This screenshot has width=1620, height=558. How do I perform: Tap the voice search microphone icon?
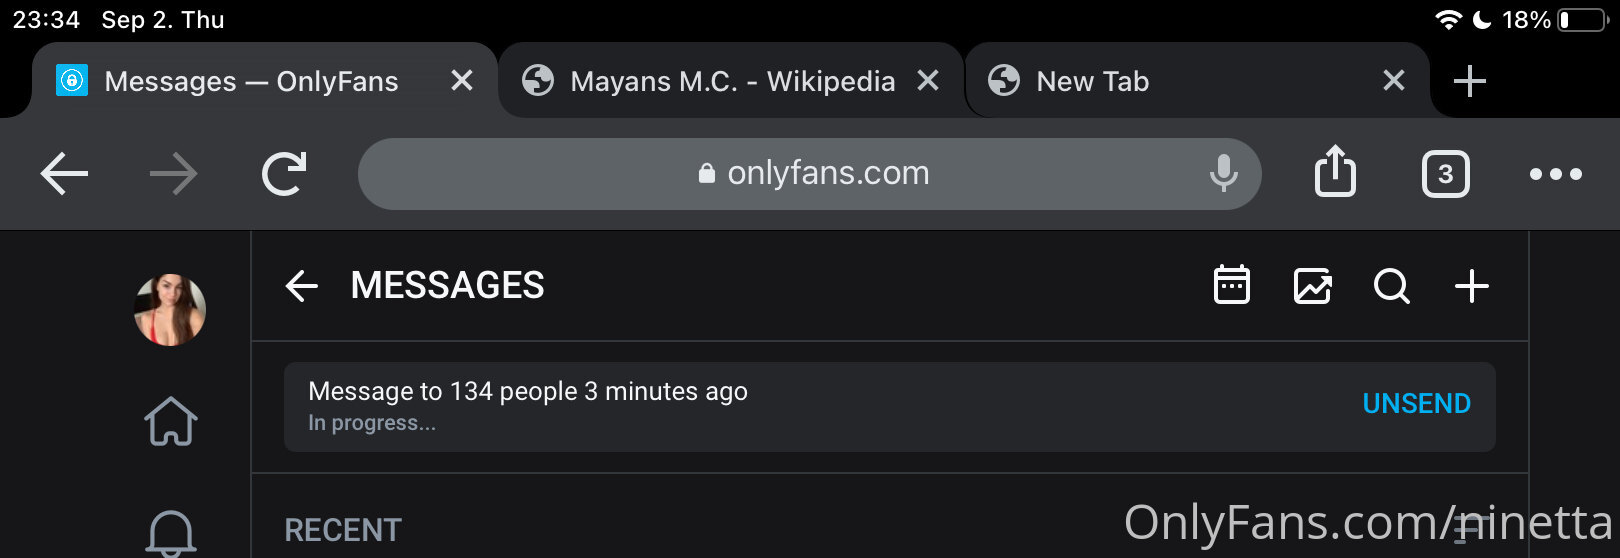[x=1223, y=173]
